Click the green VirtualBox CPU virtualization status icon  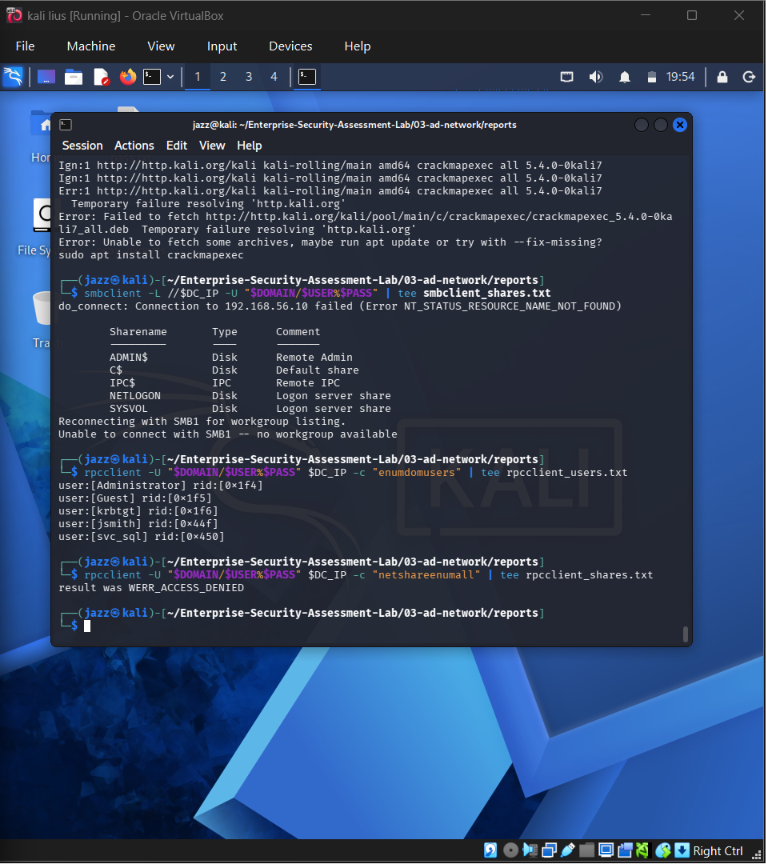click(x=643, y=851)
